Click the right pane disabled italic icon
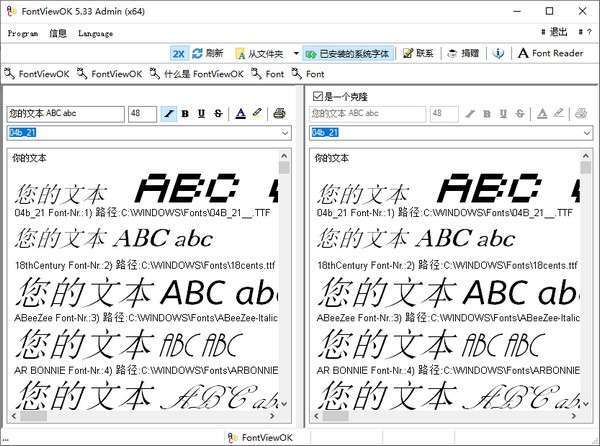 coord(470,114)
